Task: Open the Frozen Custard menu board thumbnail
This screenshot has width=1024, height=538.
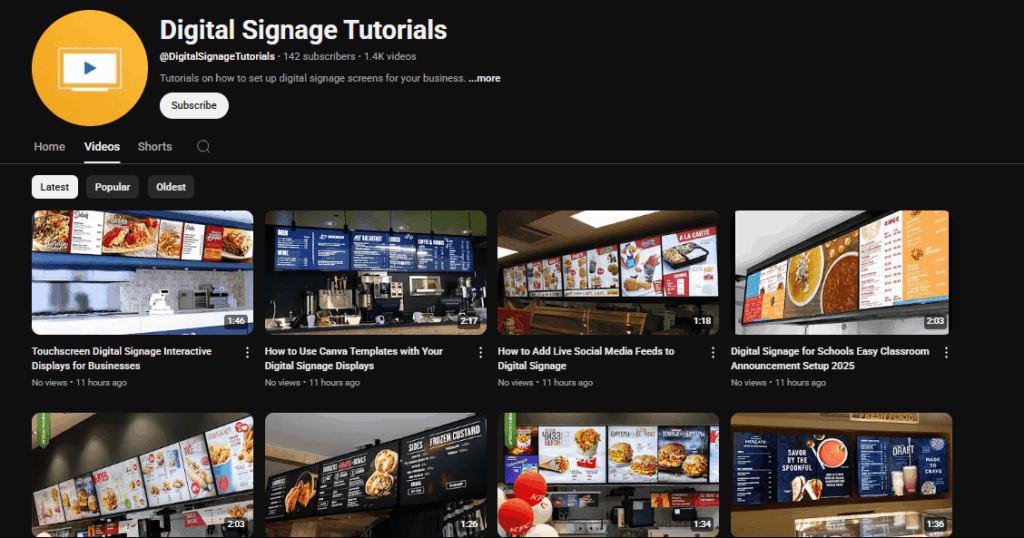Action: click(376, 475)
